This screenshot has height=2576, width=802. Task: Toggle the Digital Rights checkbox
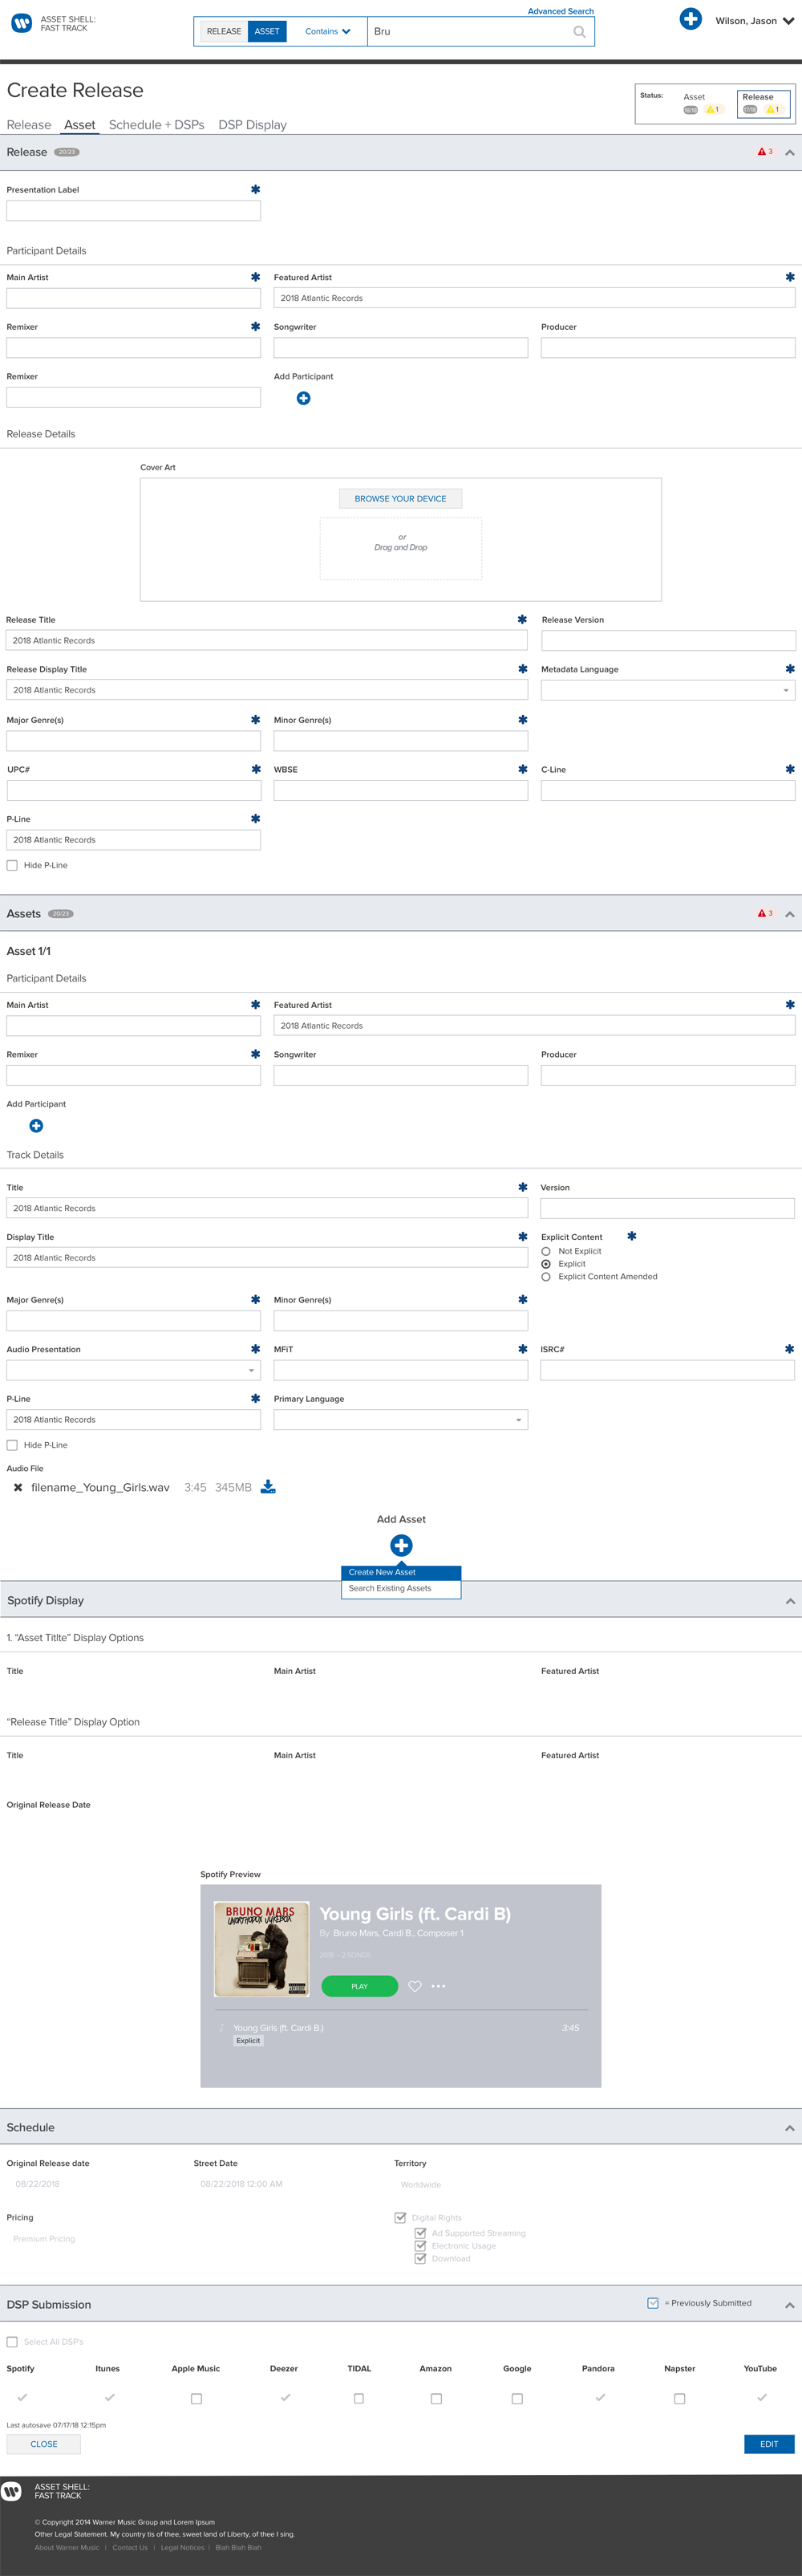pyautogui.click(x=400, y=2217)
